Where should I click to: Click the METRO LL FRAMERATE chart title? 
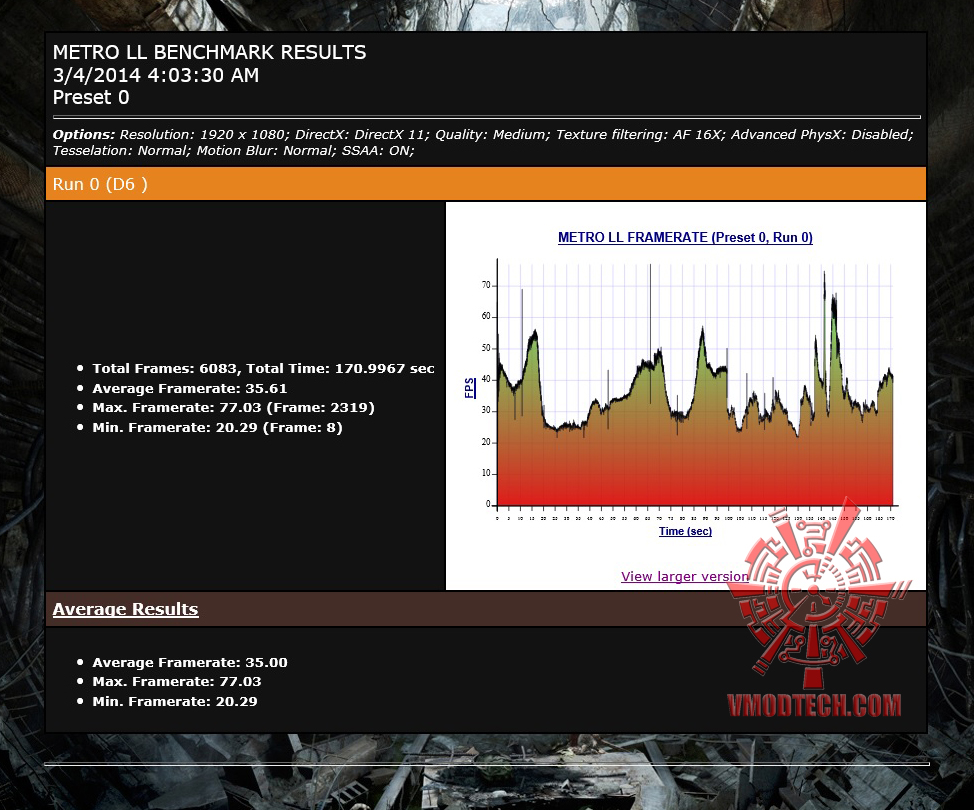coord(685,237)
